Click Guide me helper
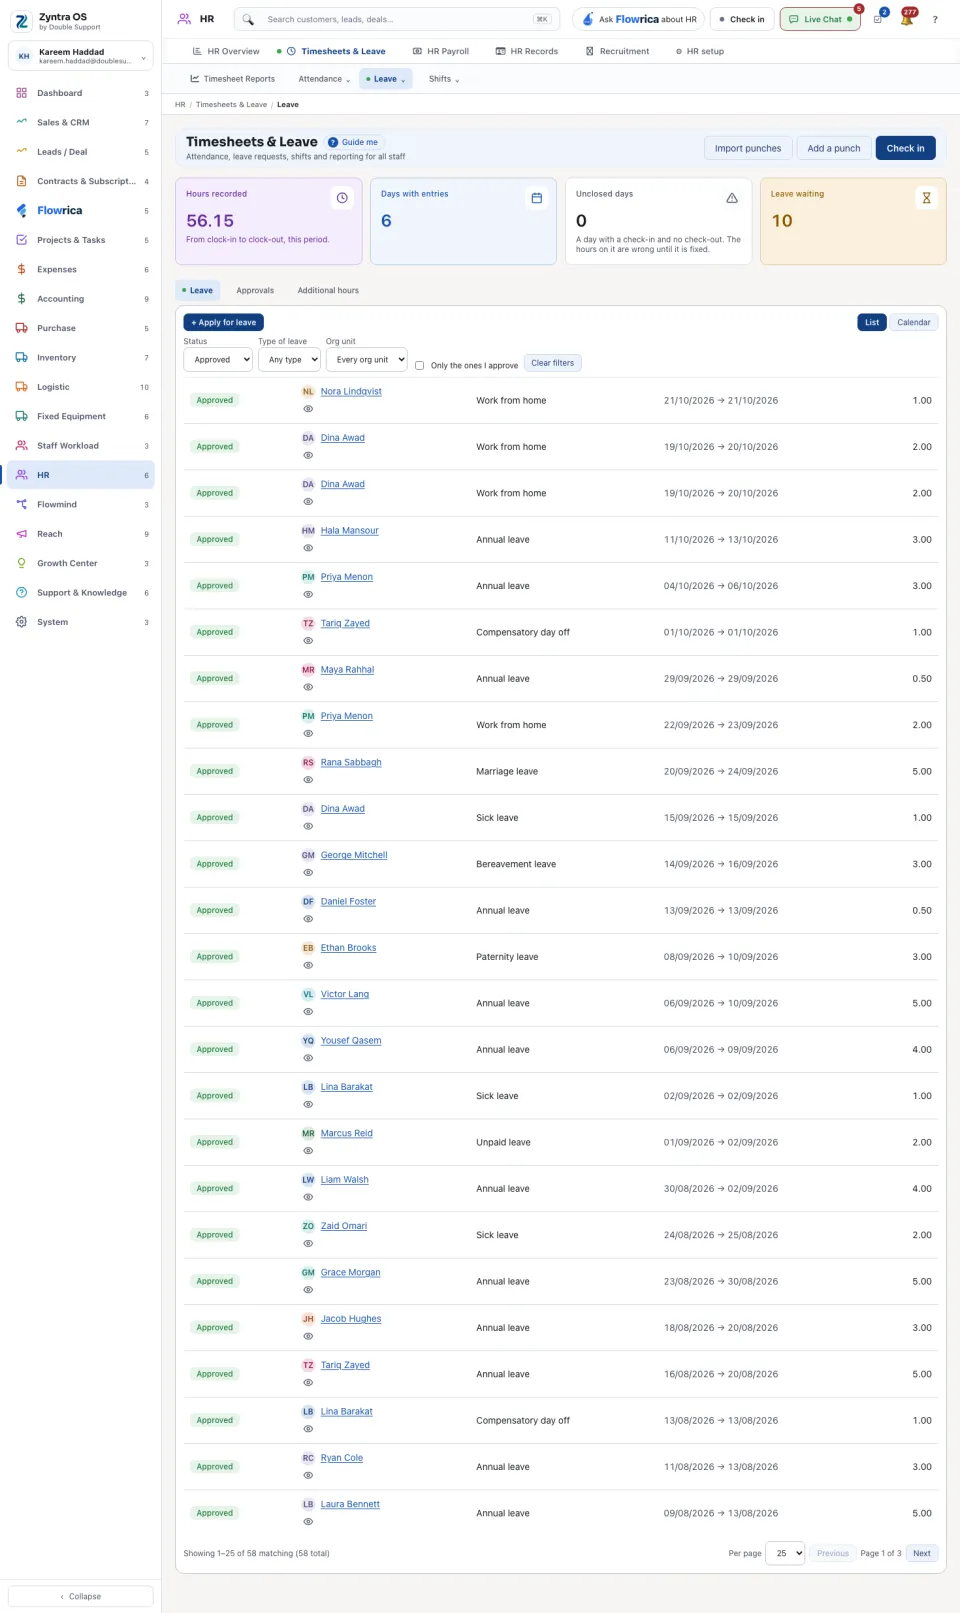The height and width of the screenshot is (1613, 960). point(354,142)
